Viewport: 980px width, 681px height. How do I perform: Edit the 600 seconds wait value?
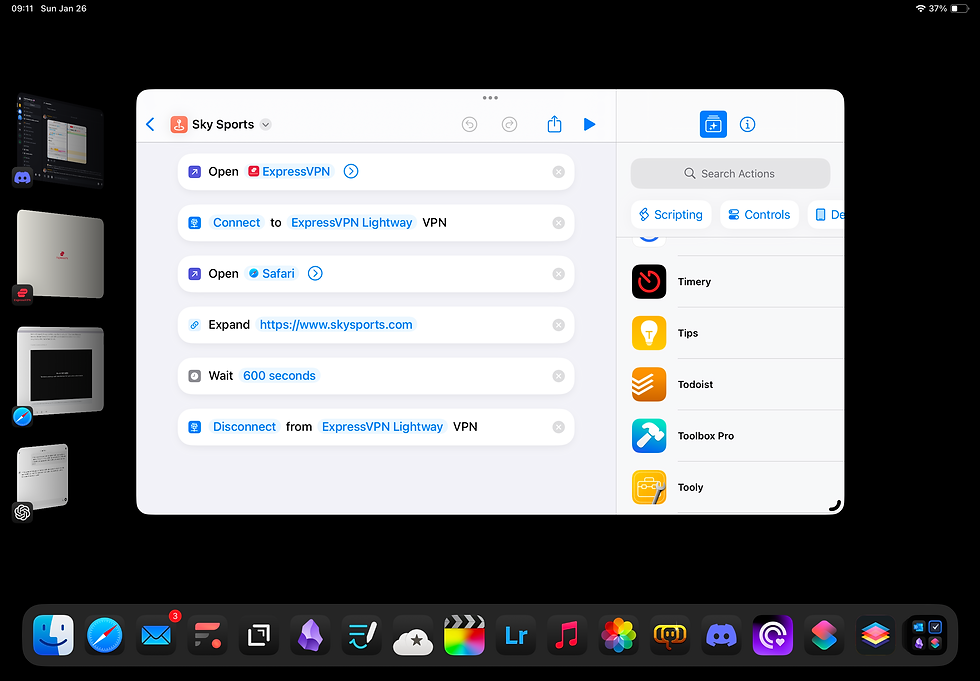coord(279,375)
